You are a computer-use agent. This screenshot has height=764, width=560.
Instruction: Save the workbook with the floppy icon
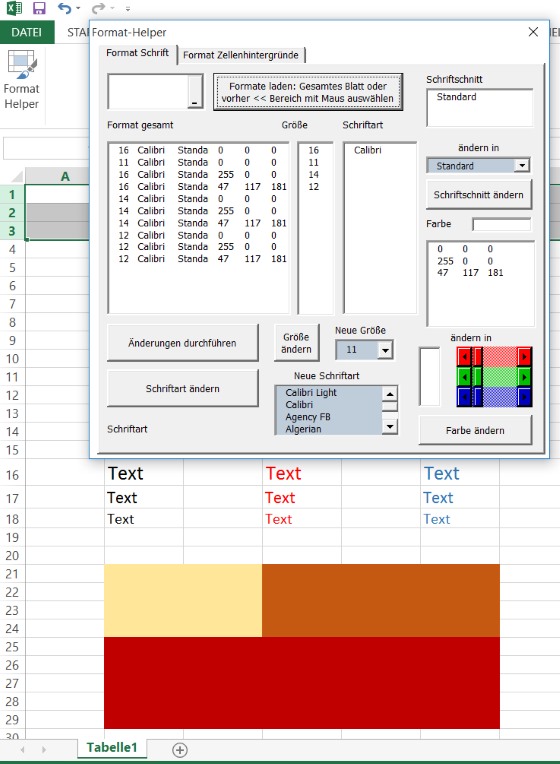point(39,8)
